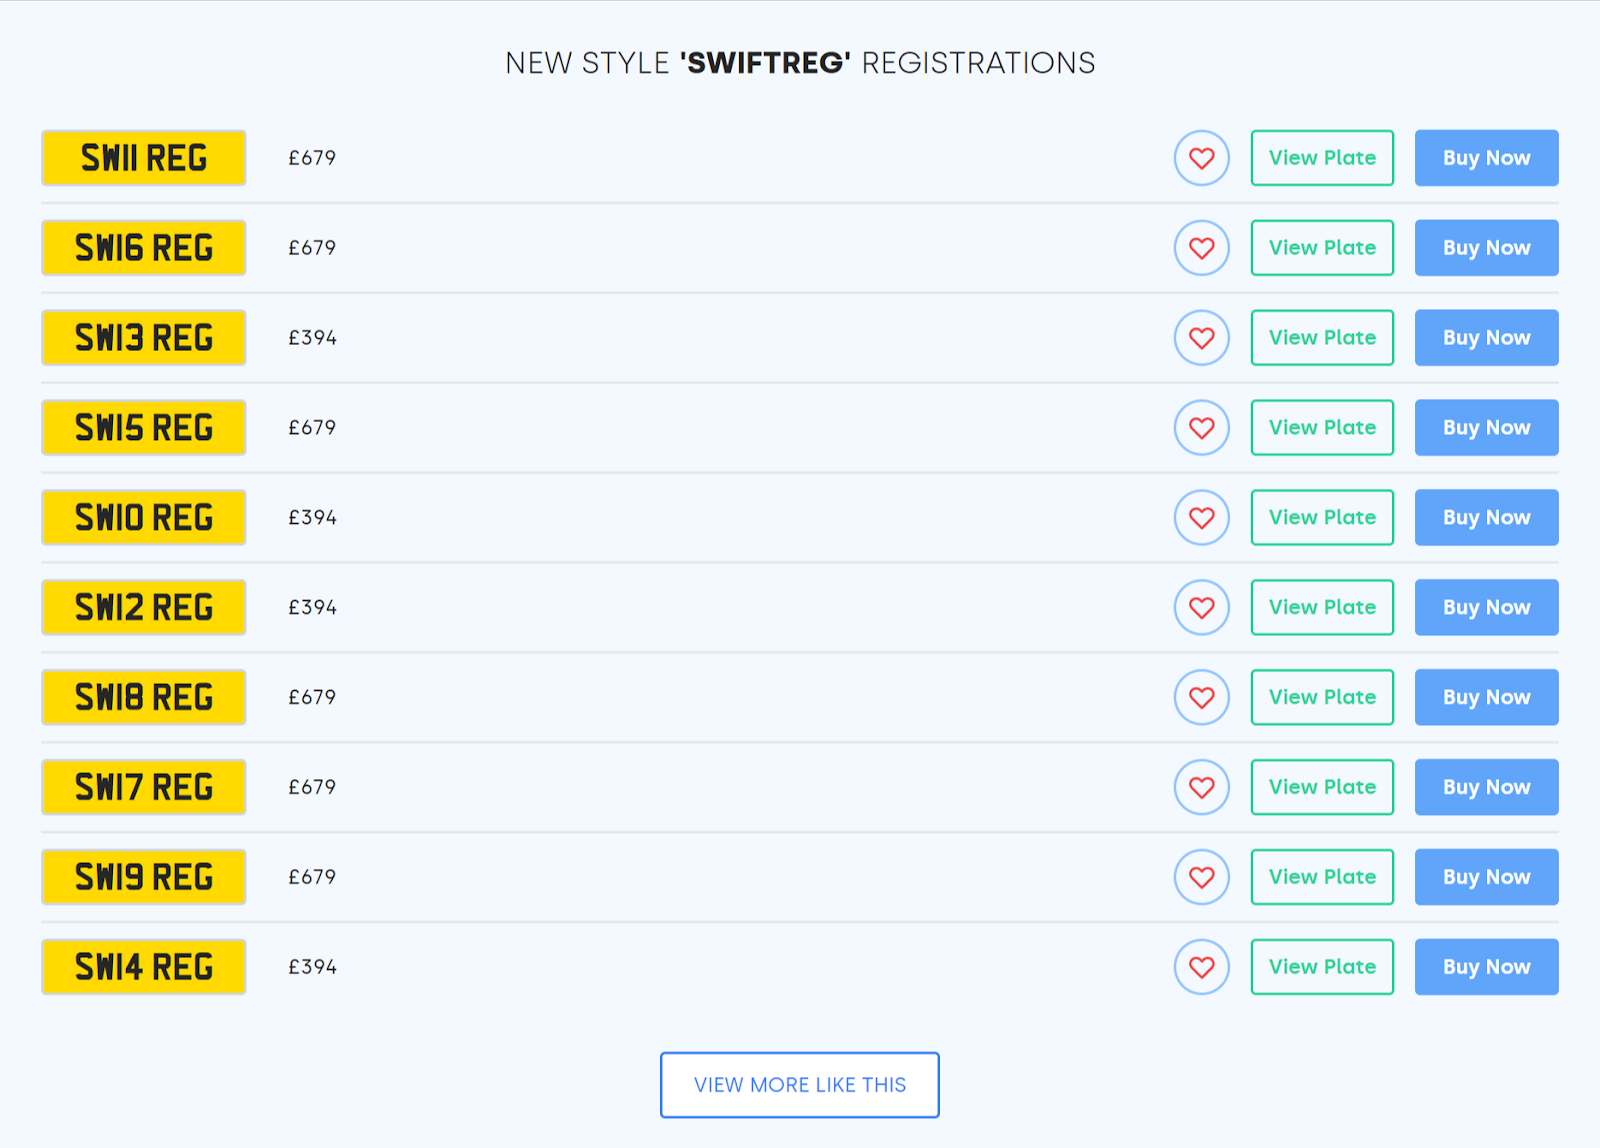Open View Plate on the SW17 REG row
1600x1148 pixels.
pos(1322,787)
